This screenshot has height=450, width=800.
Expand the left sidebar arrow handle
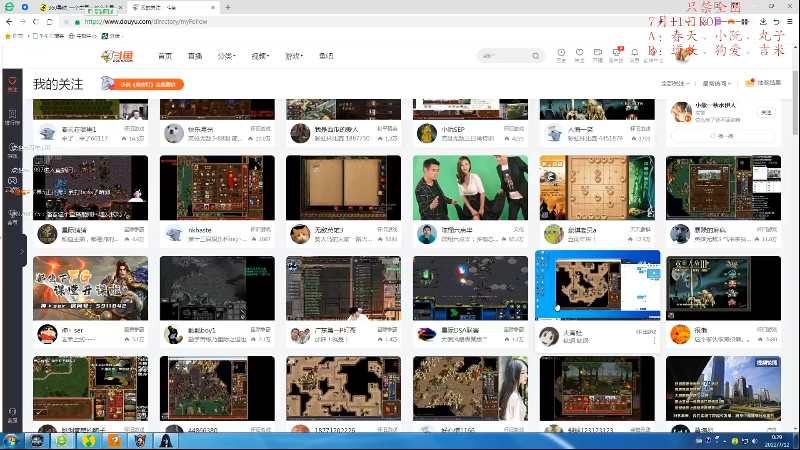click(x=22, y=251)
